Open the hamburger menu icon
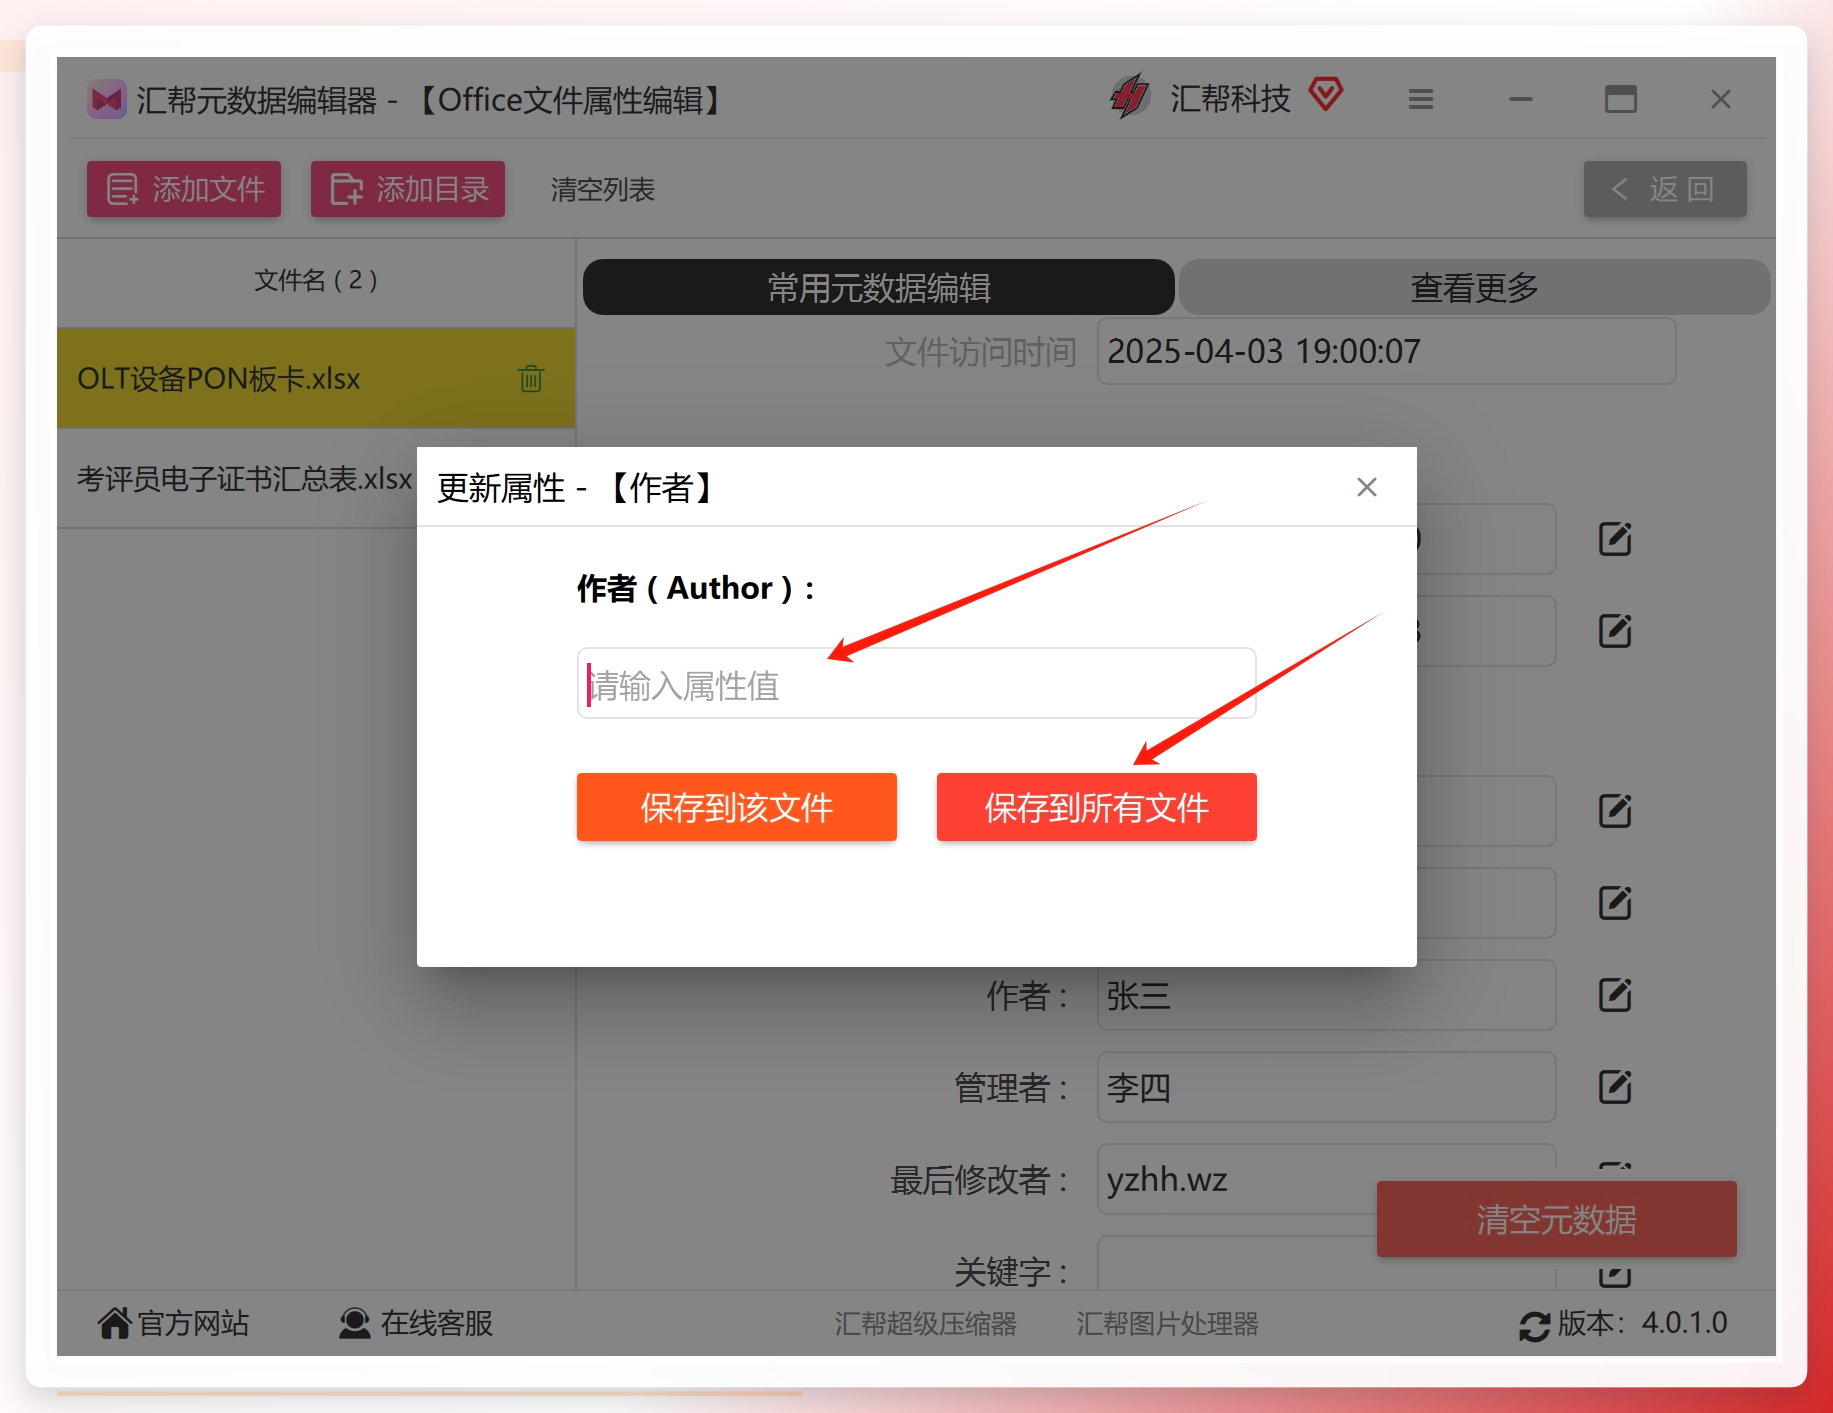 click(1421, 99)
